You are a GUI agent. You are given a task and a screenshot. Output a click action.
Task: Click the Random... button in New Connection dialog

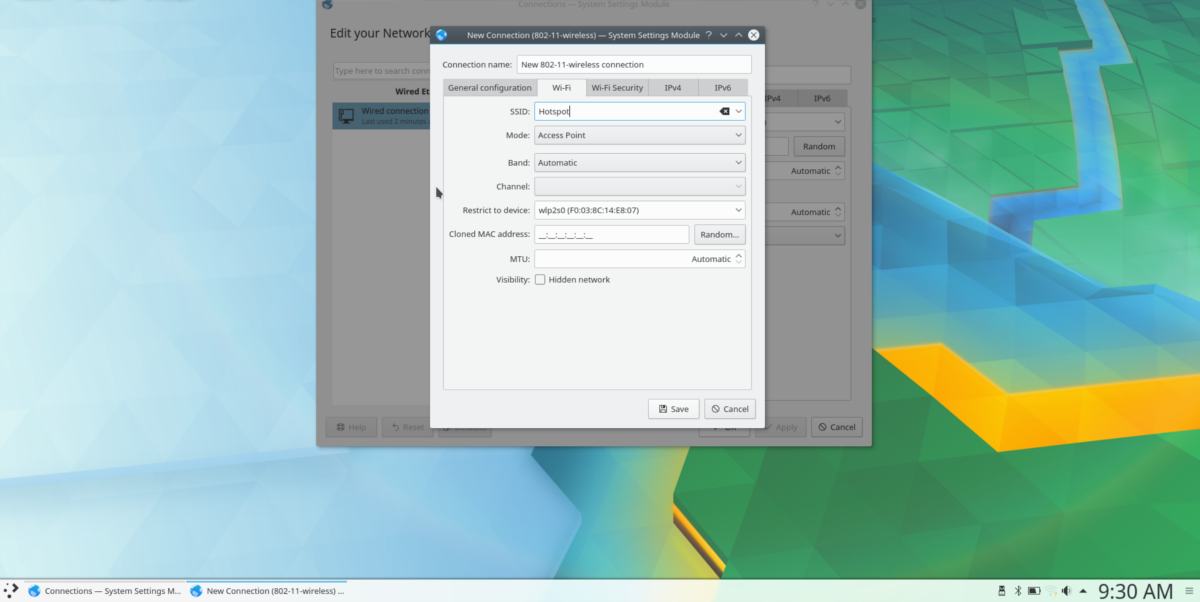(x=720, y=235)
